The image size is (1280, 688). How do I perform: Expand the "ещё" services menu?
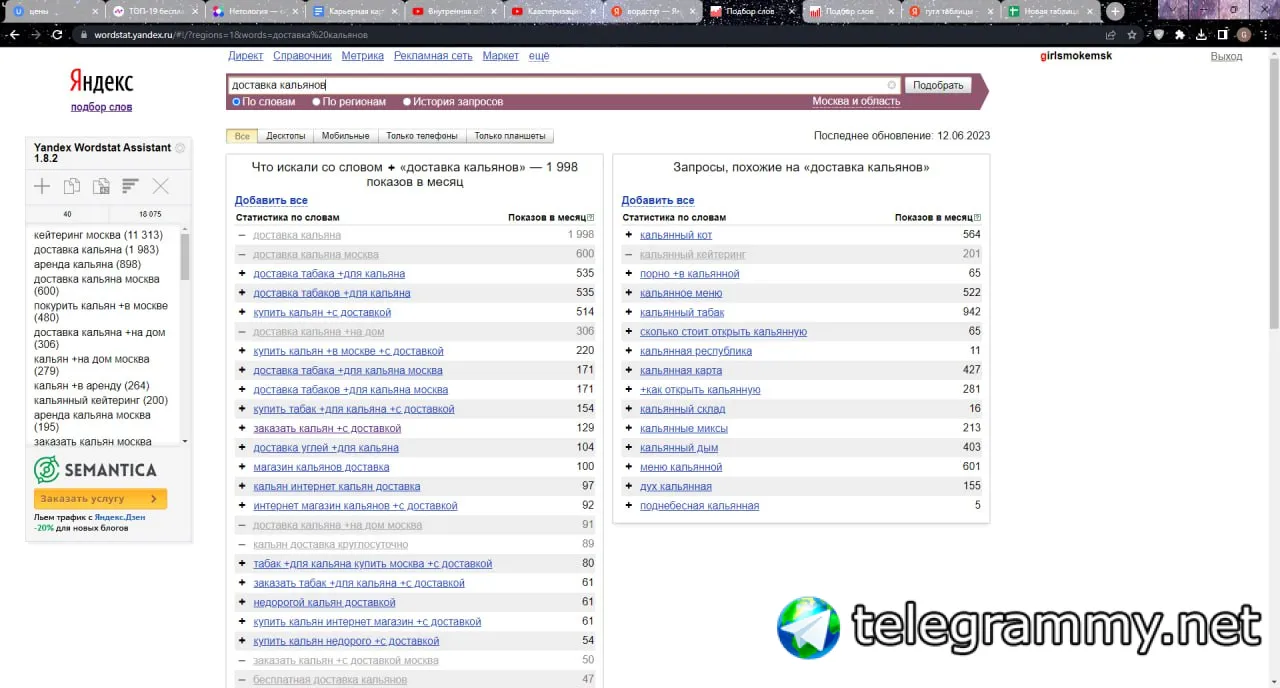click(539, 56)
